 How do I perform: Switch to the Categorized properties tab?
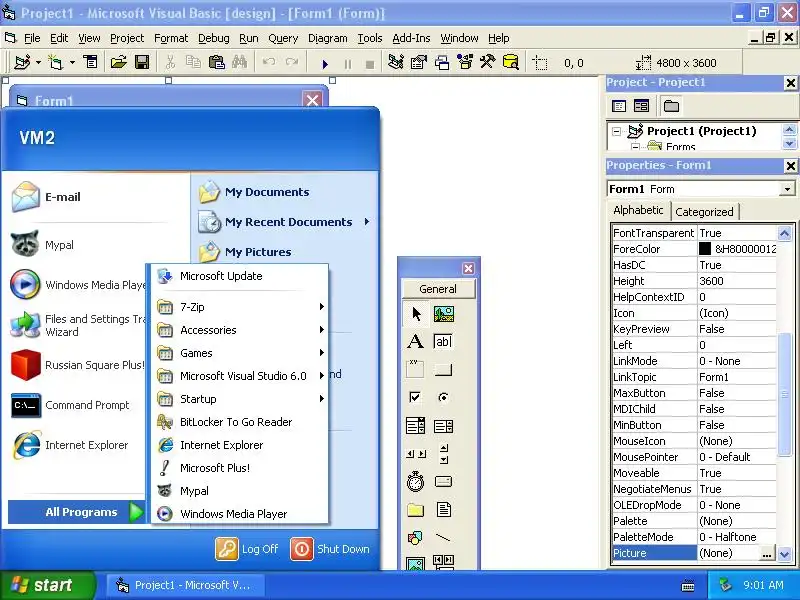704,212
